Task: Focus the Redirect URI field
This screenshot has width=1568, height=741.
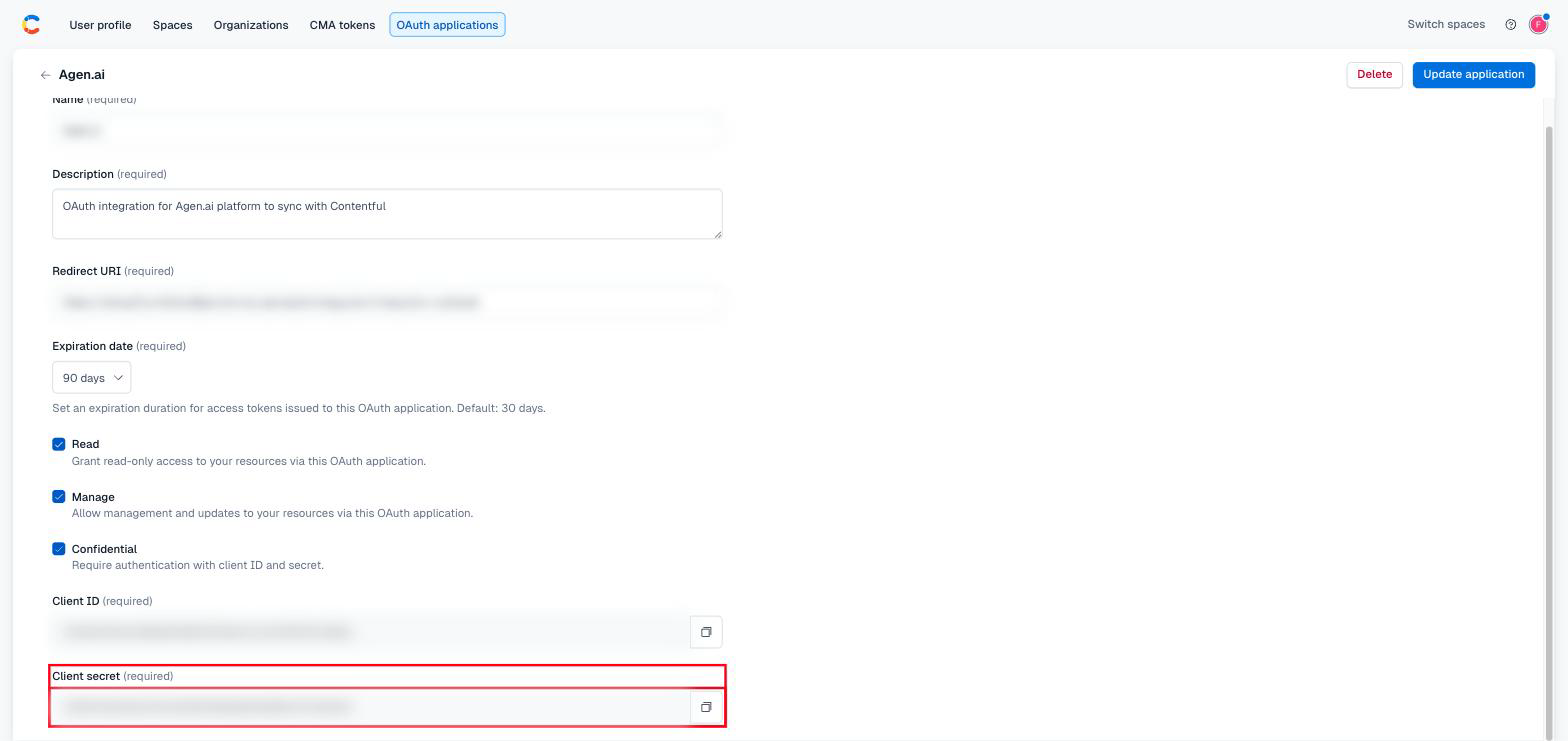Action: tap(387, 302)
